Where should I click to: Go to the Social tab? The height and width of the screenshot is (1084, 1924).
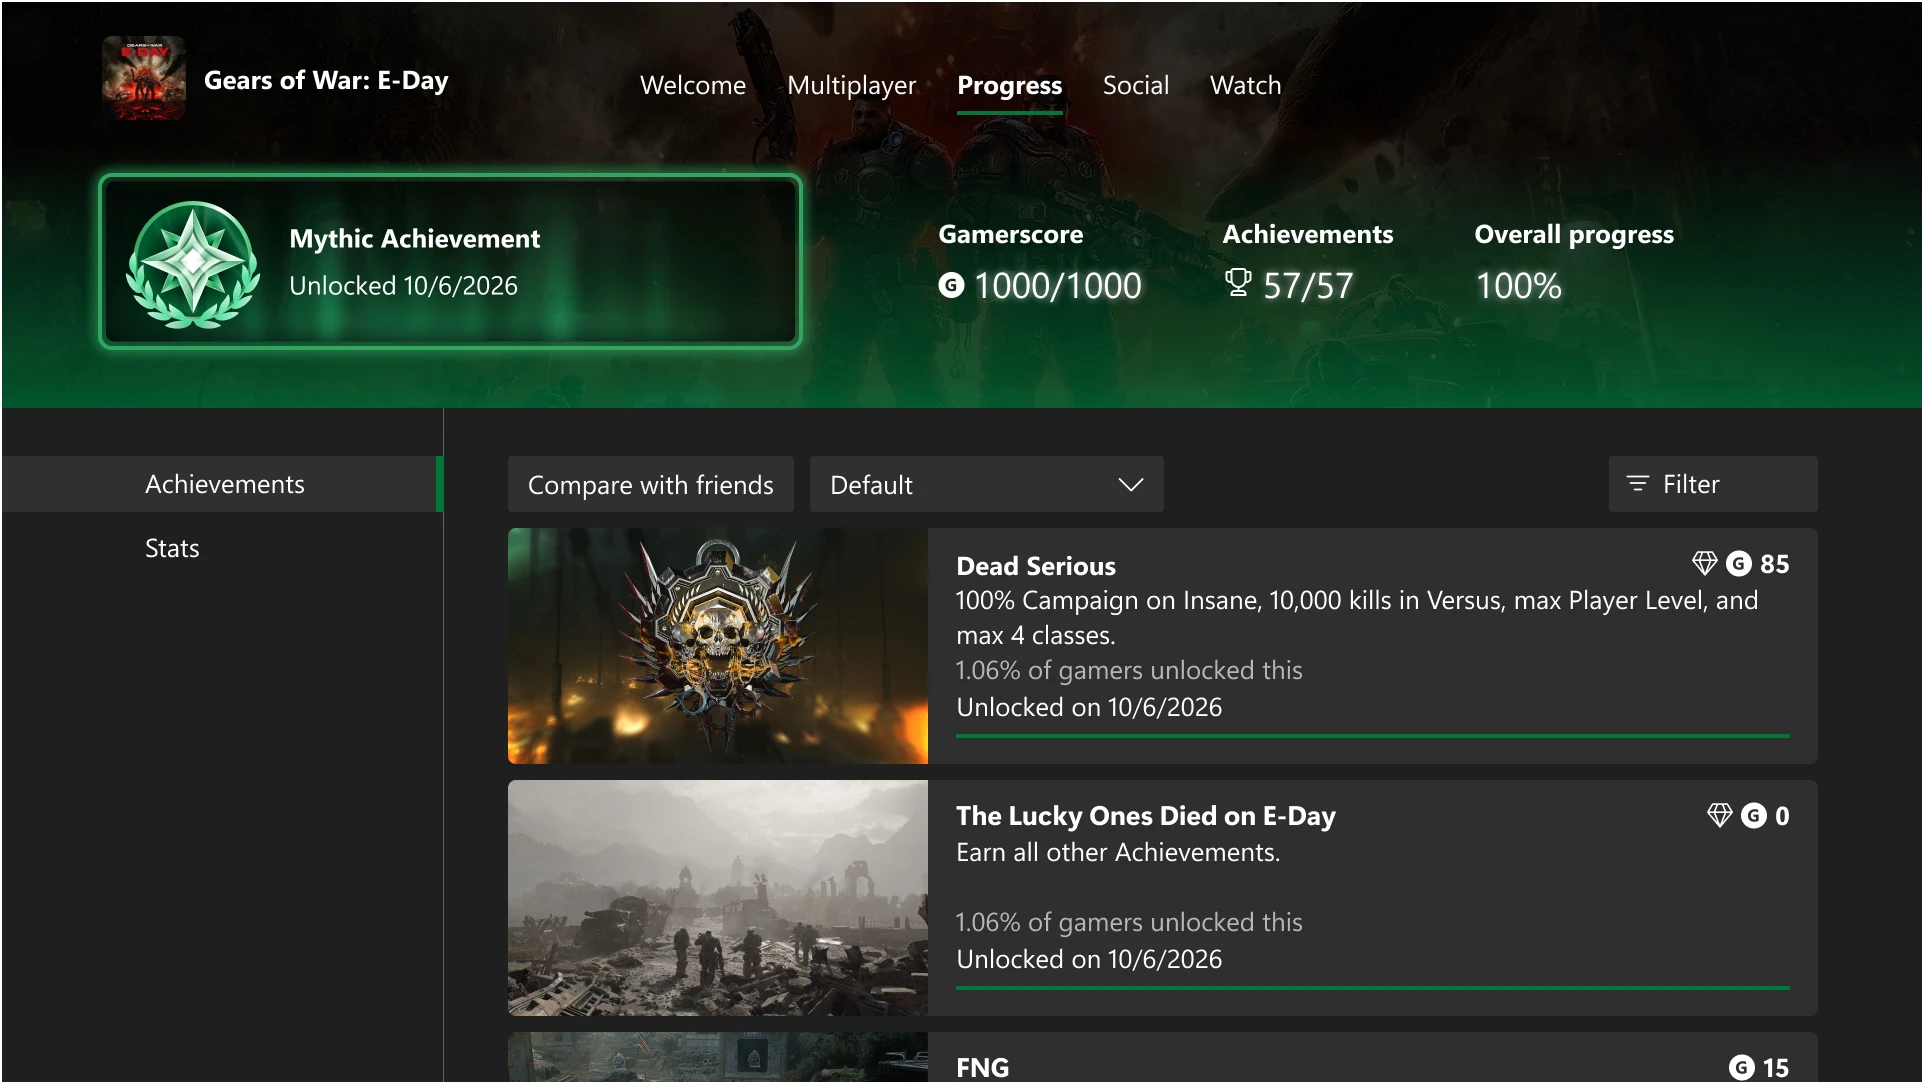[1136, 85]
